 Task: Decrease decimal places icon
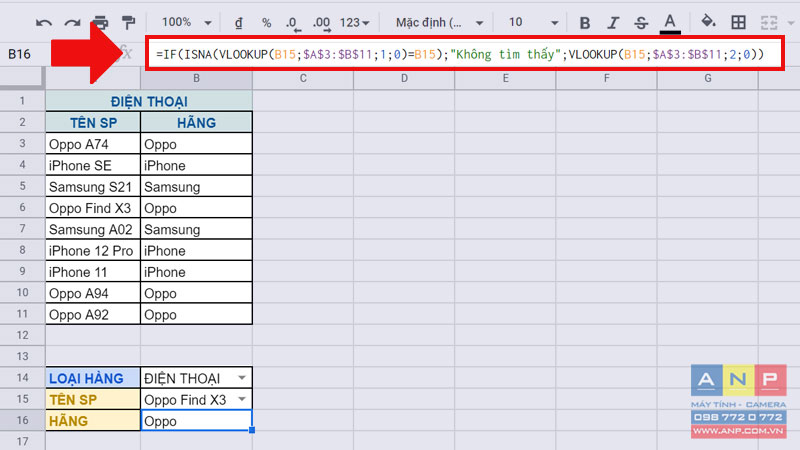click(x=292, y=23)
